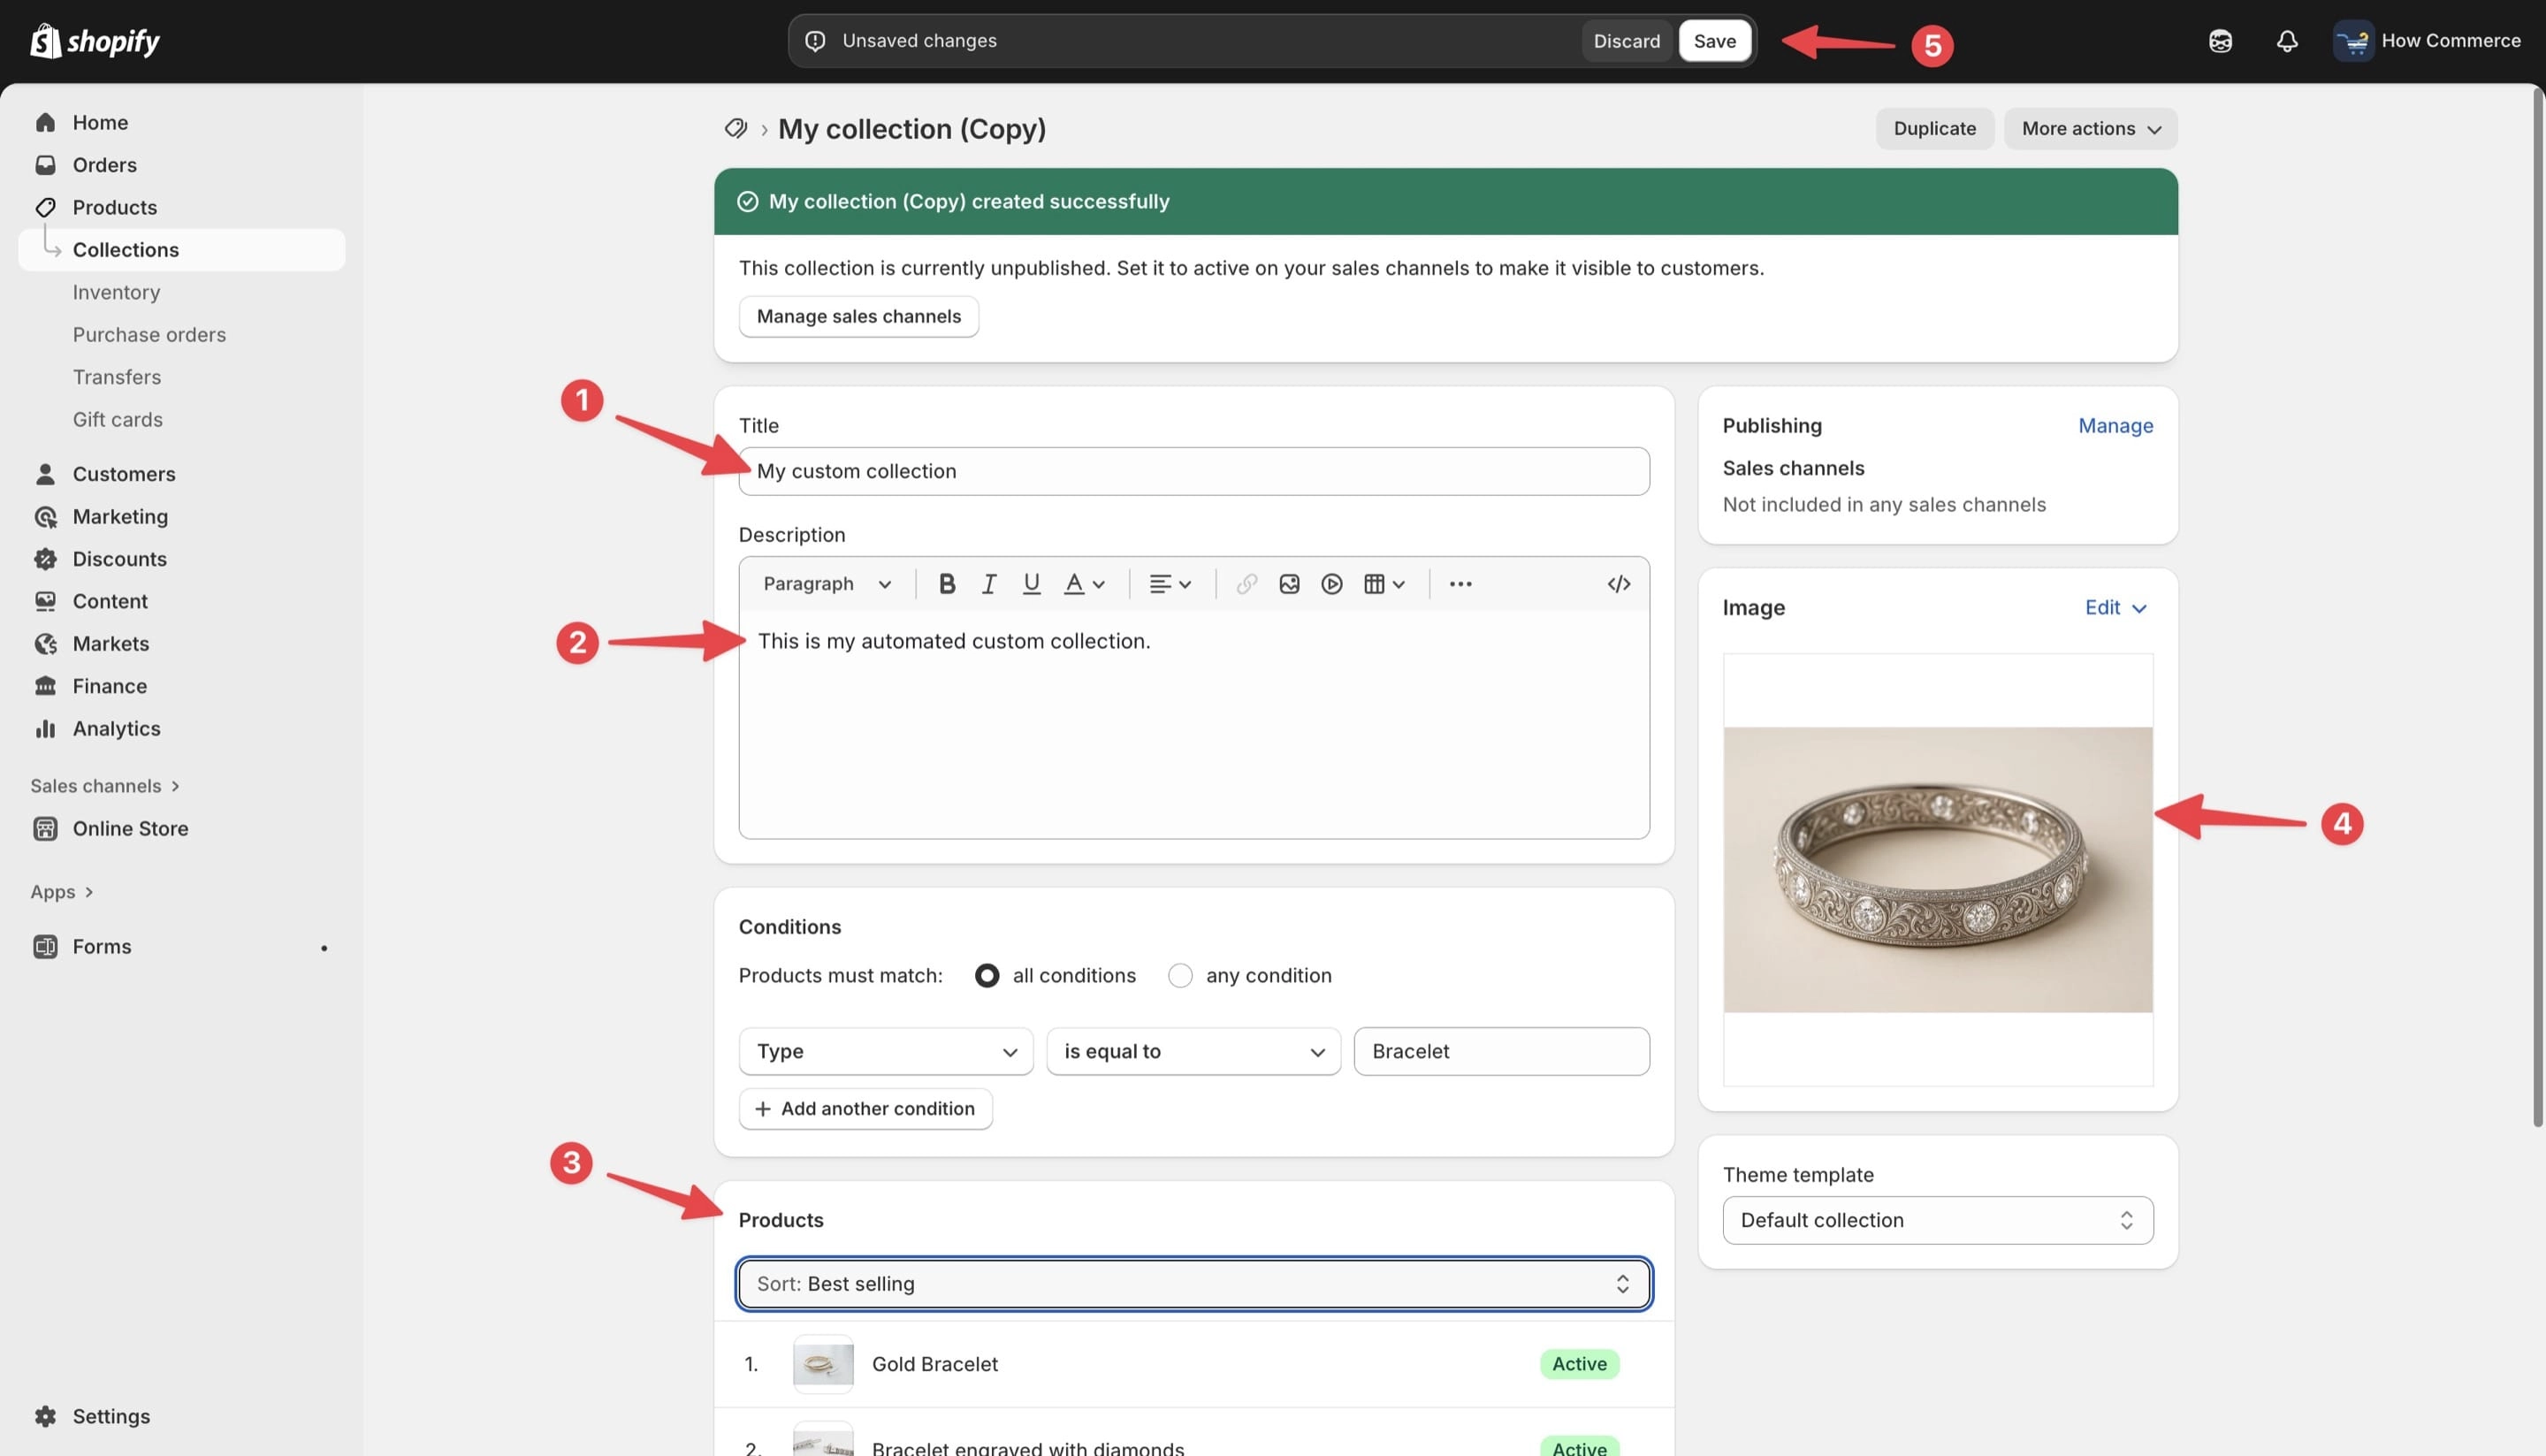
Task: Click Manage sales channels button
Action: tap(858, 316)
